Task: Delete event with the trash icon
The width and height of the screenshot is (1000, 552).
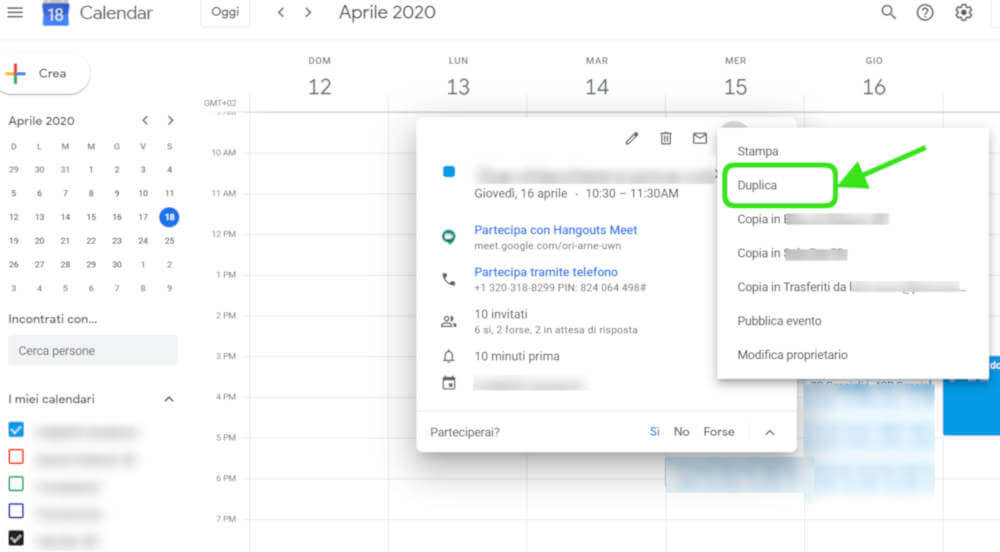Action: point(666,138)
